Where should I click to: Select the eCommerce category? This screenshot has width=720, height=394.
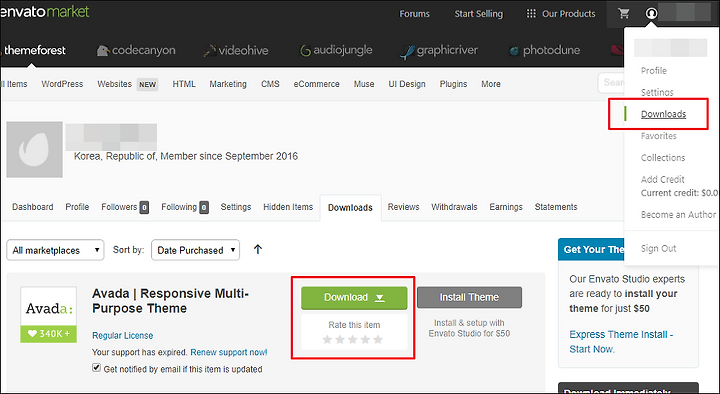316,84
